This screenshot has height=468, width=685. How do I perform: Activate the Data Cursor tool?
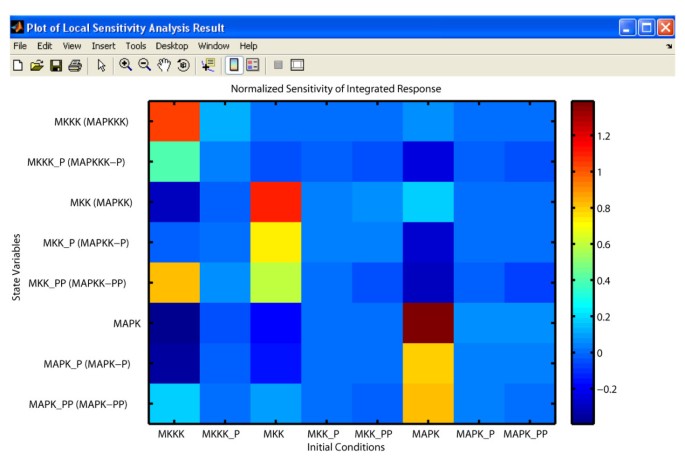click(x=208, y=65)
